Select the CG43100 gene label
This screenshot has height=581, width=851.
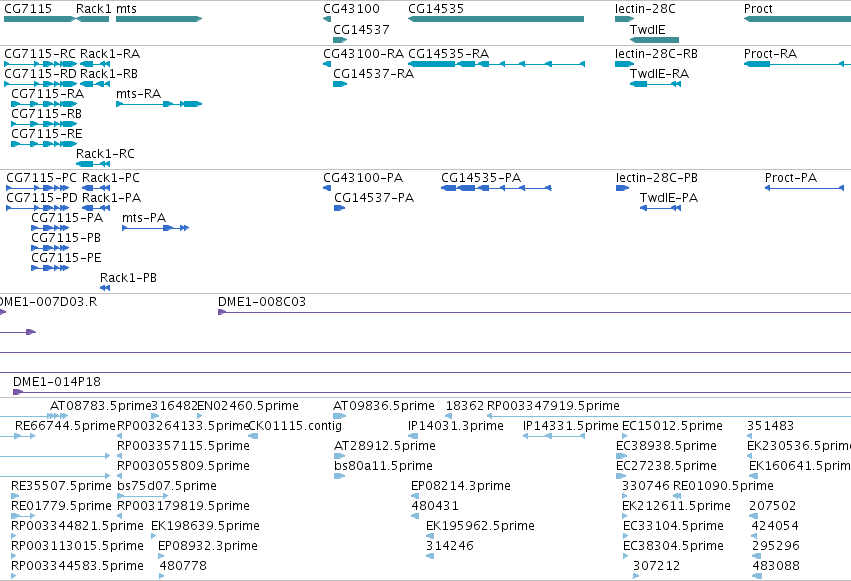(x=351, y=9)
